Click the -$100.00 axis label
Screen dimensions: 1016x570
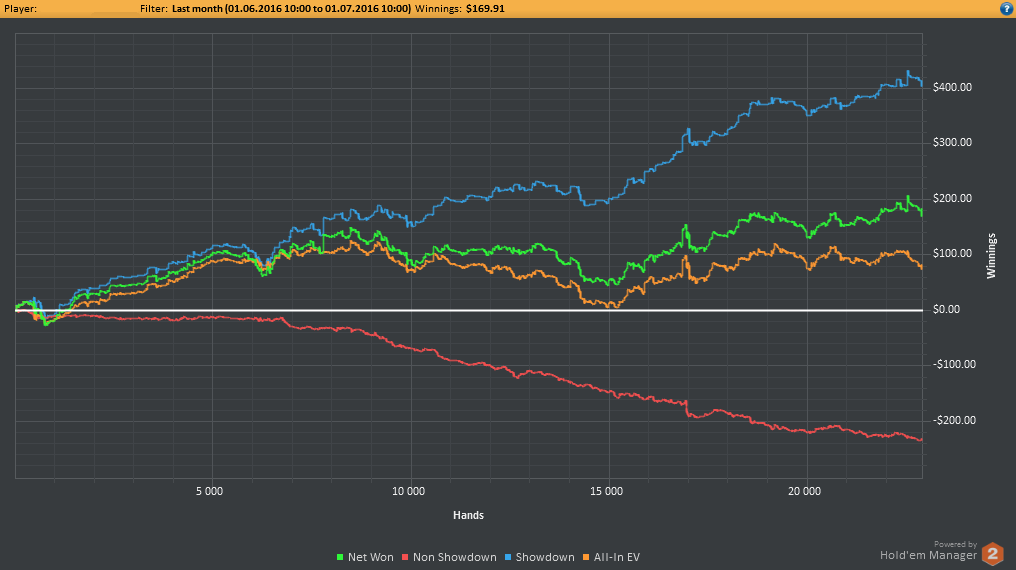[x=954, y=364]
